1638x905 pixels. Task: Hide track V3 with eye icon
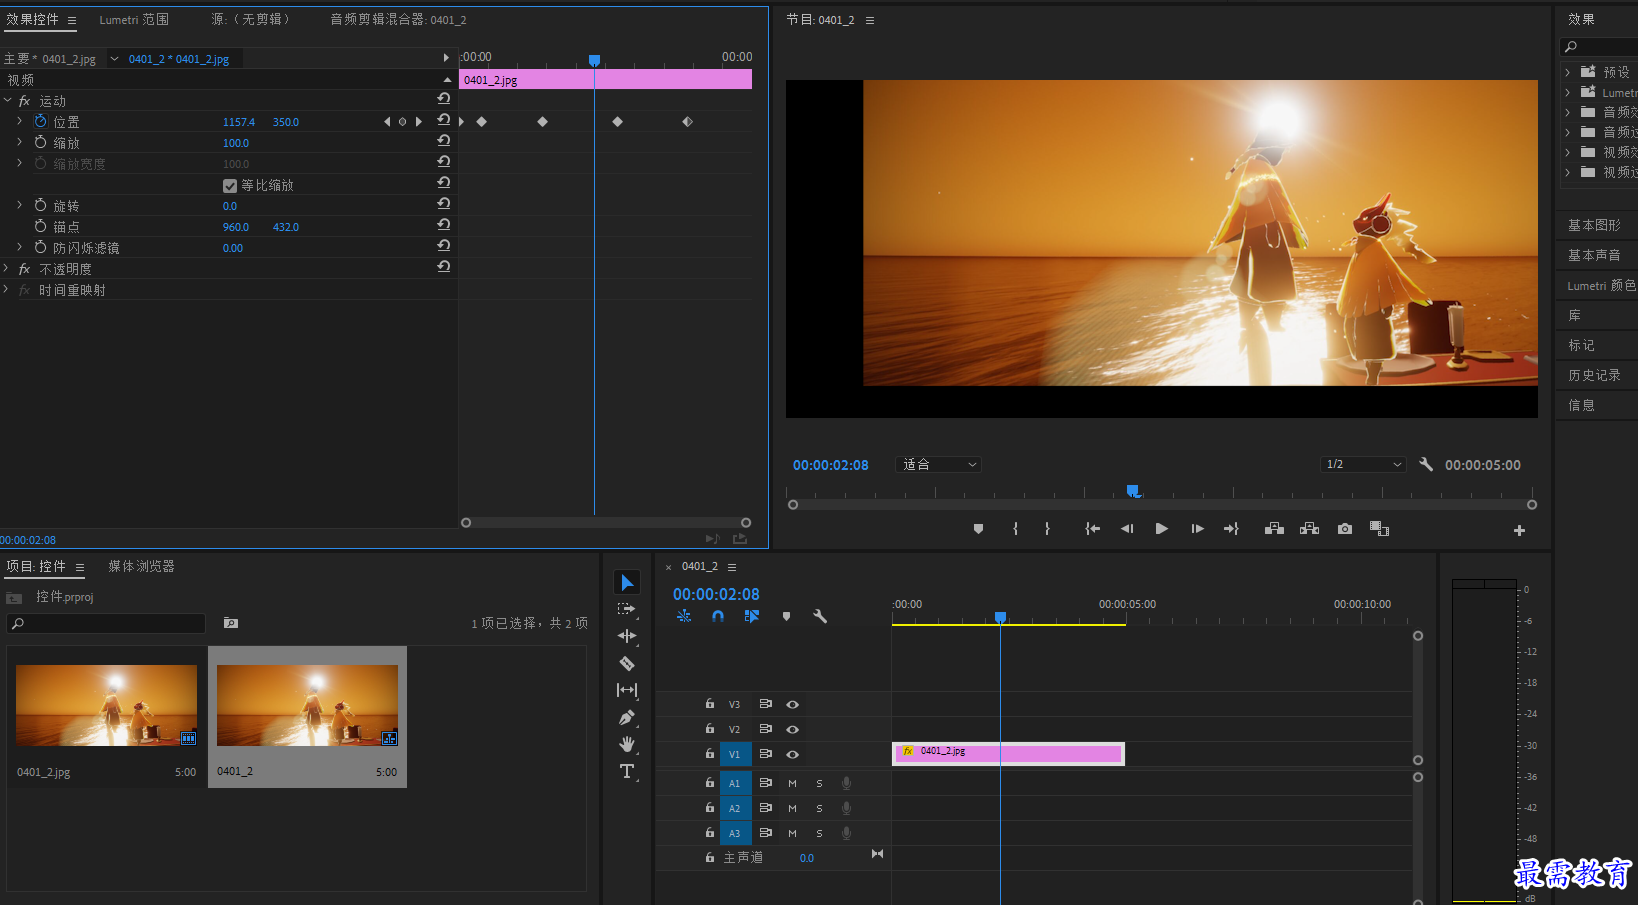(792, 704)
